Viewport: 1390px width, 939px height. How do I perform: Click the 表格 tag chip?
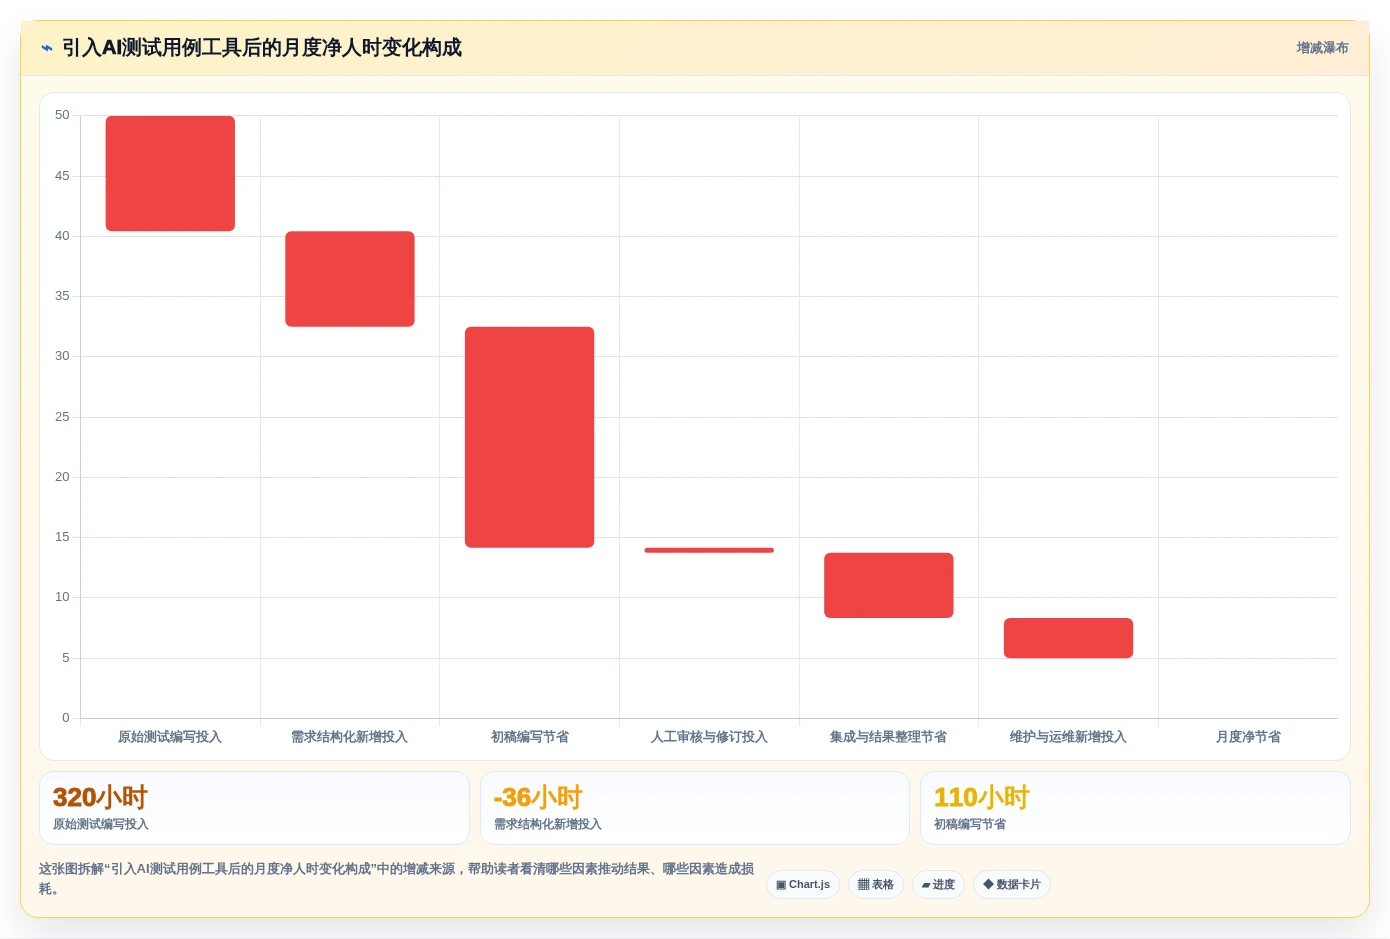click(876, 884)
